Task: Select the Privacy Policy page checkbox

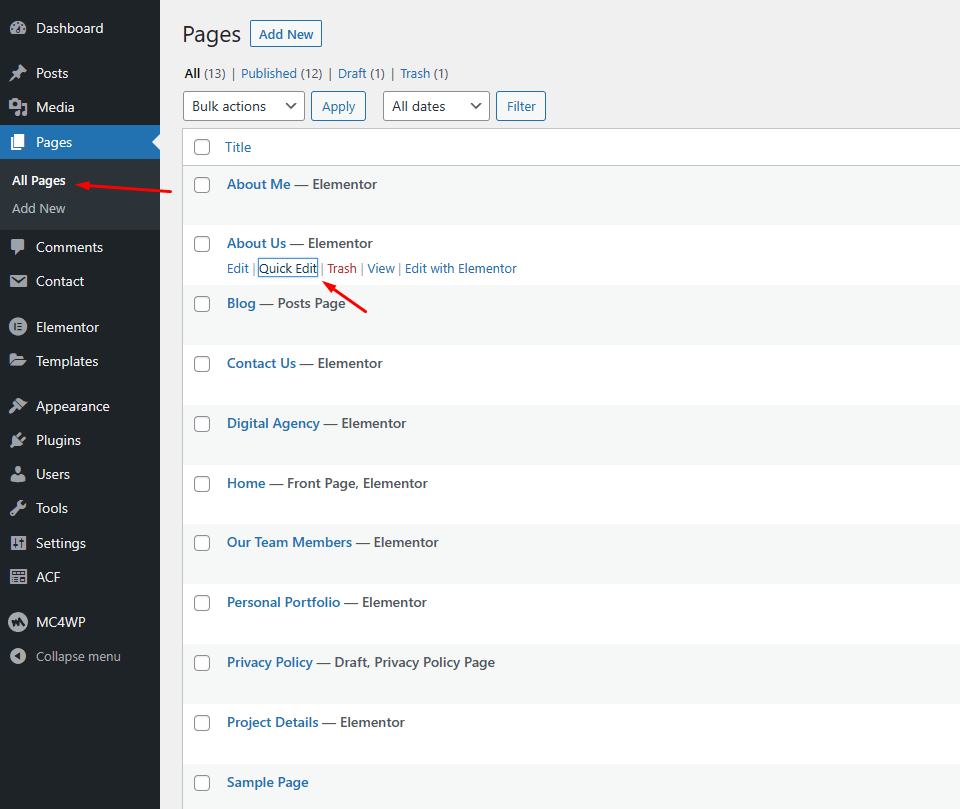Action: click(202, 663)
